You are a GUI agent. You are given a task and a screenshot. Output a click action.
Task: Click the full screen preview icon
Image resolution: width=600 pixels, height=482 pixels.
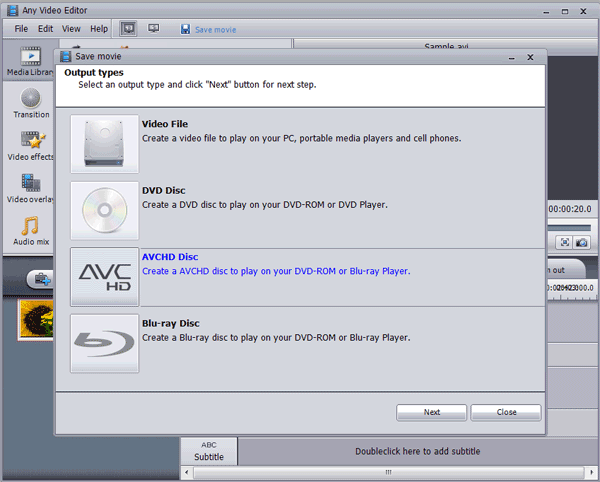pos(565,243)
